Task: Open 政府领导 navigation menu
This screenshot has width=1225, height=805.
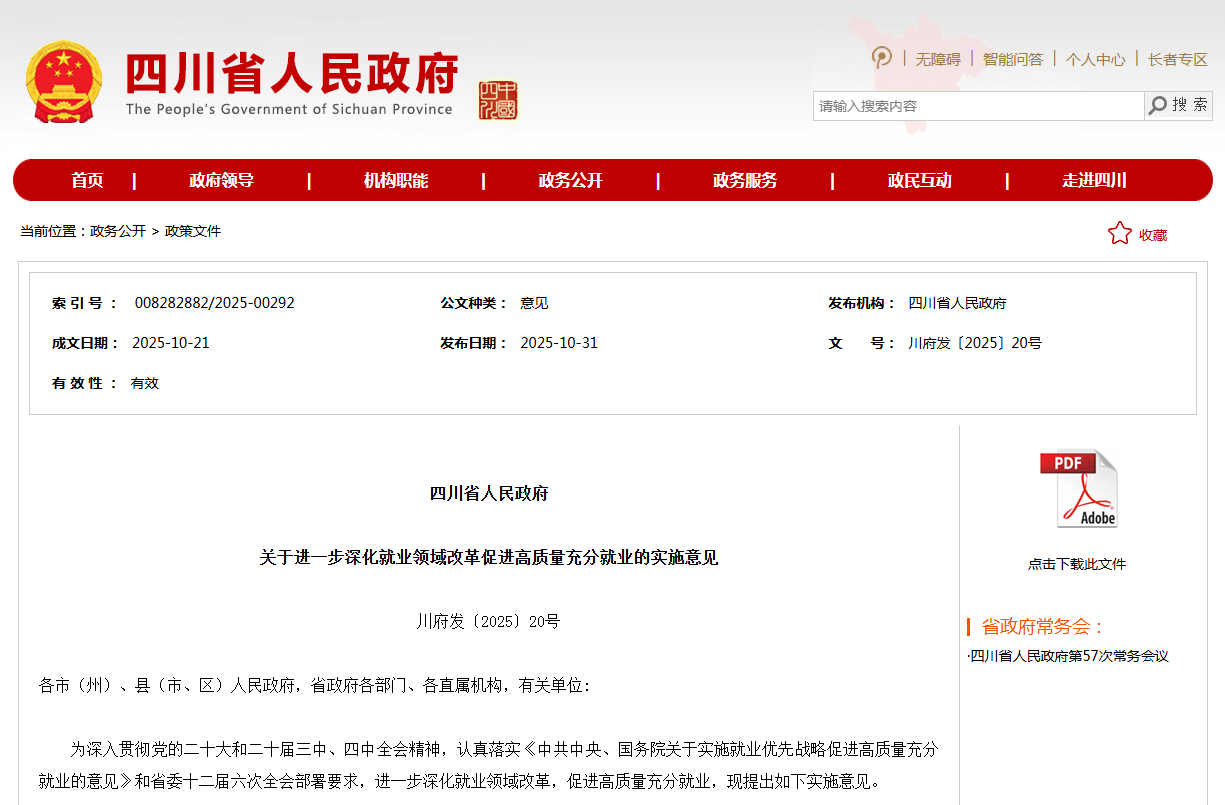Action: point(221,181)
